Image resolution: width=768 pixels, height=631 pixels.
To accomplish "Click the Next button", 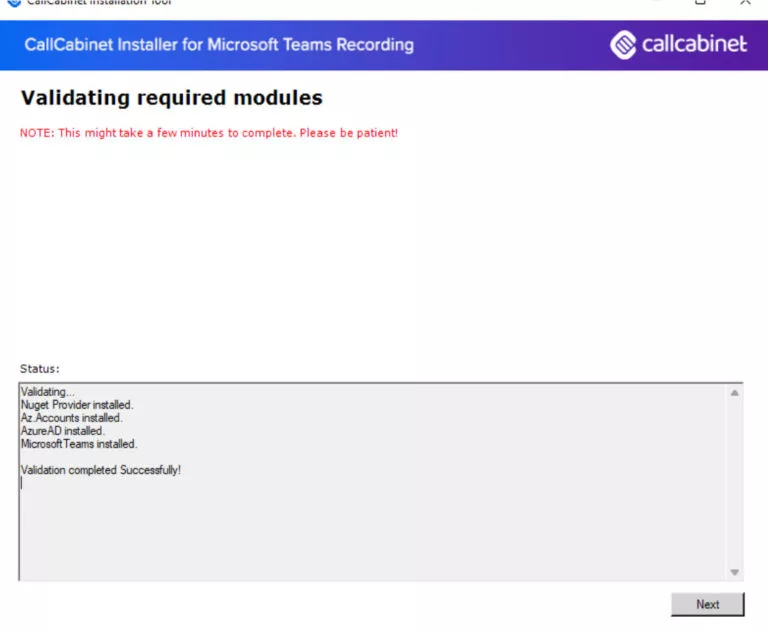I will pos(707,604).
